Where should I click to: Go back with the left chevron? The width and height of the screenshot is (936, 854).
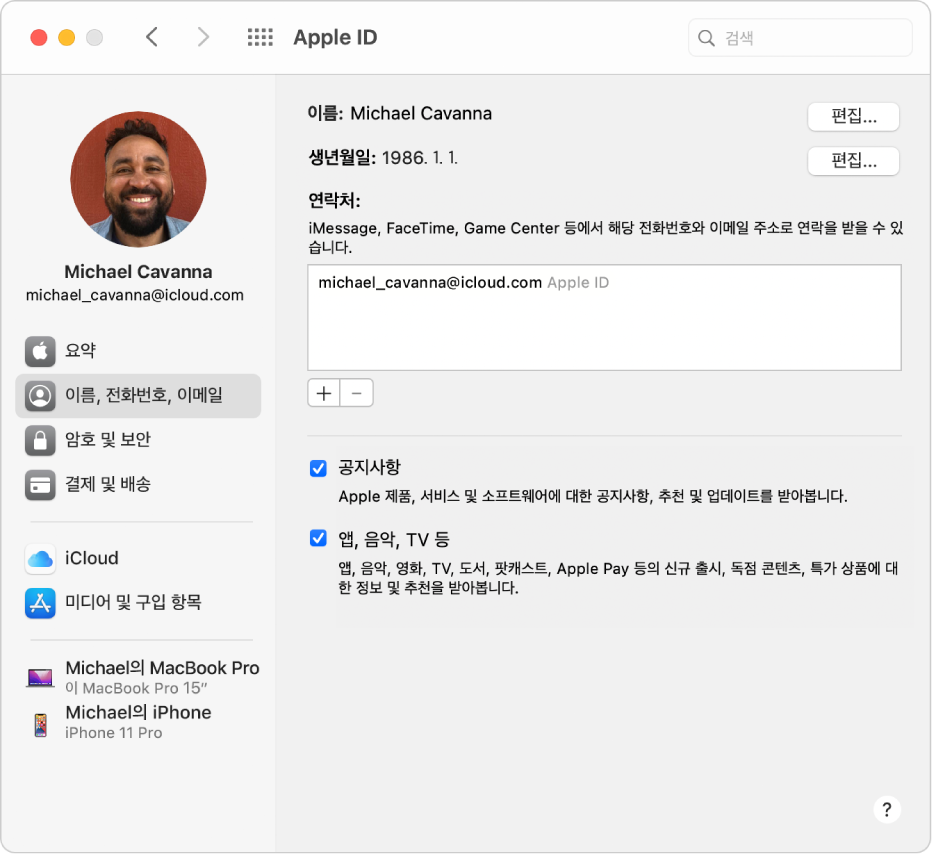pyautogui.click(x=152, y=37)
